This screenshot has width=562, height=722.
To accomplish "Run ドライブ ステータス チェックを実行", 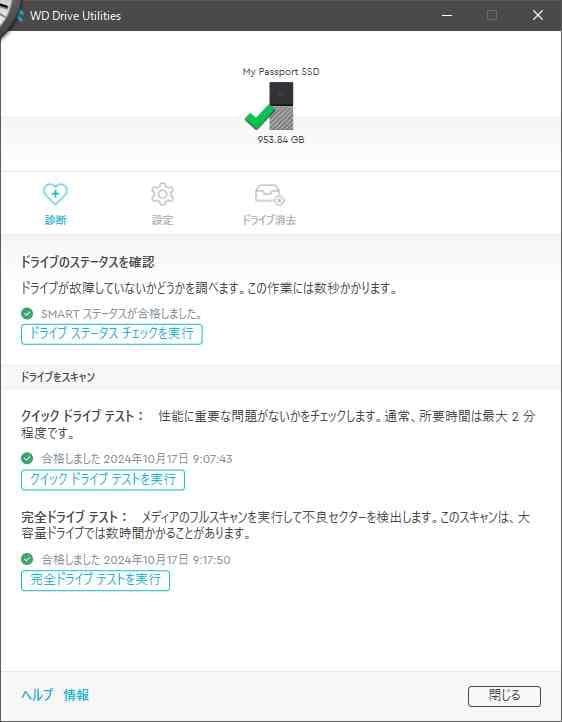I will click(x=111, y=334).
